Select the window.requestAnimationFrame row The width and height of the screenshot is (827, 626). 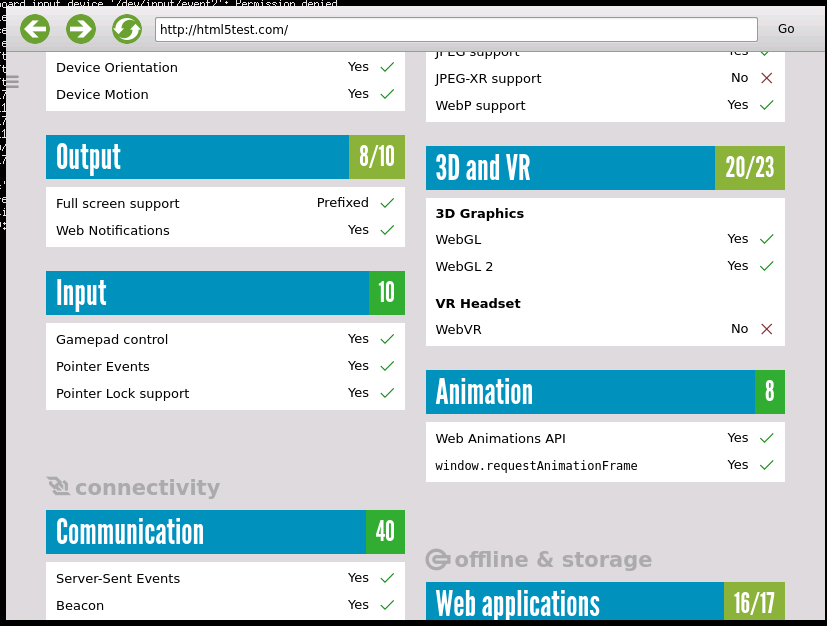pyautogui.click(x=605, y=466)
